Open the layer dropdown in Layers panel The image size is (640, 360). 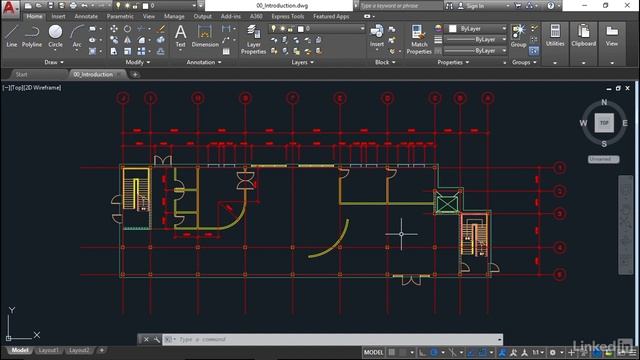[x=316, y=29]
